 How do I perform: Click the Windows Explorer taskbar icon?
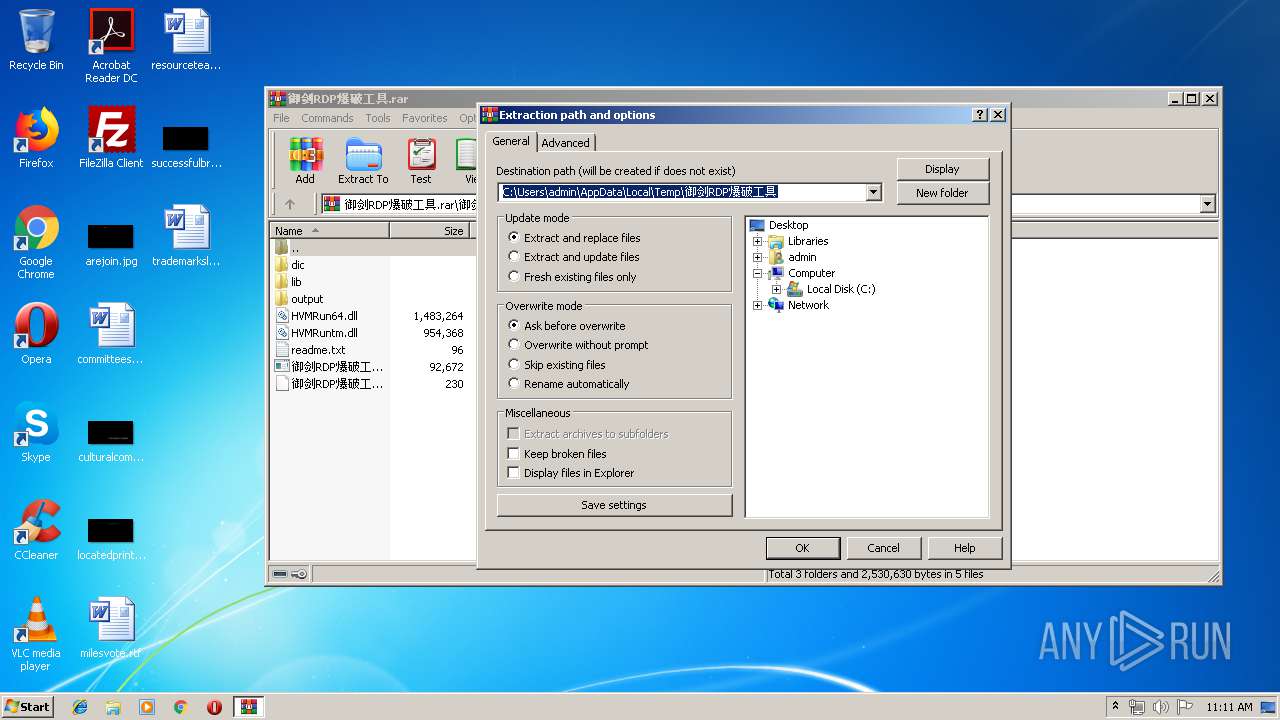pyautogui.click(x=113, y=707)
